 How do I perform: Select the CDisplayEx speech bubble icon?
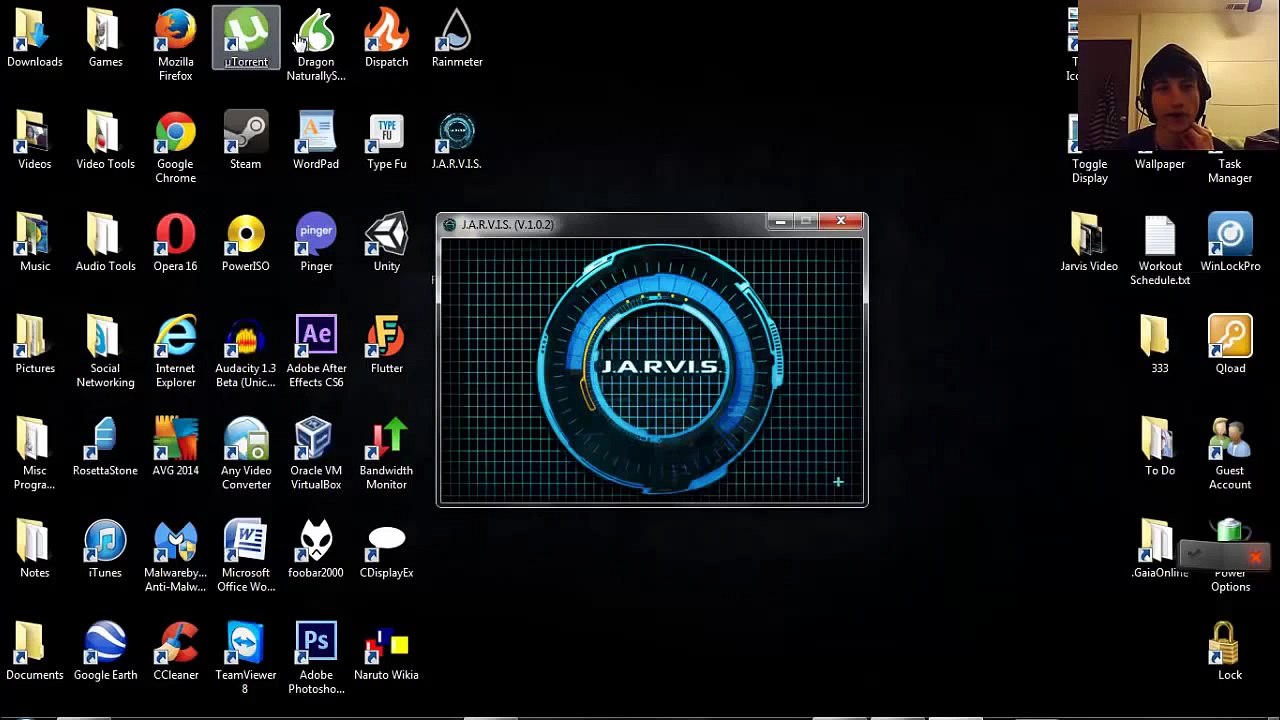click(x=386, y=548)
